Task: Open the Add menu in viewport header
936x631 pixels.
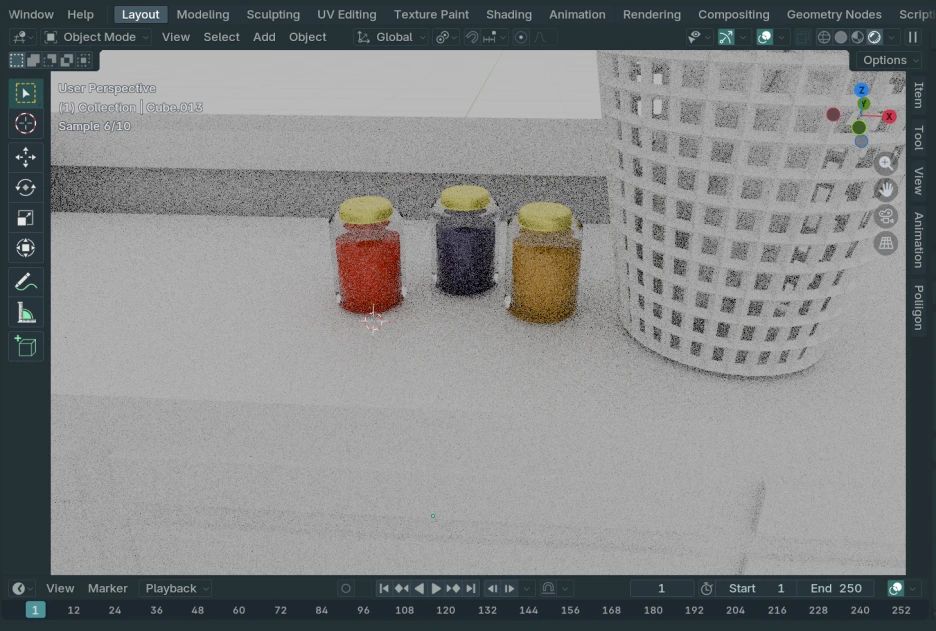Action: click(x=264, y=37)
